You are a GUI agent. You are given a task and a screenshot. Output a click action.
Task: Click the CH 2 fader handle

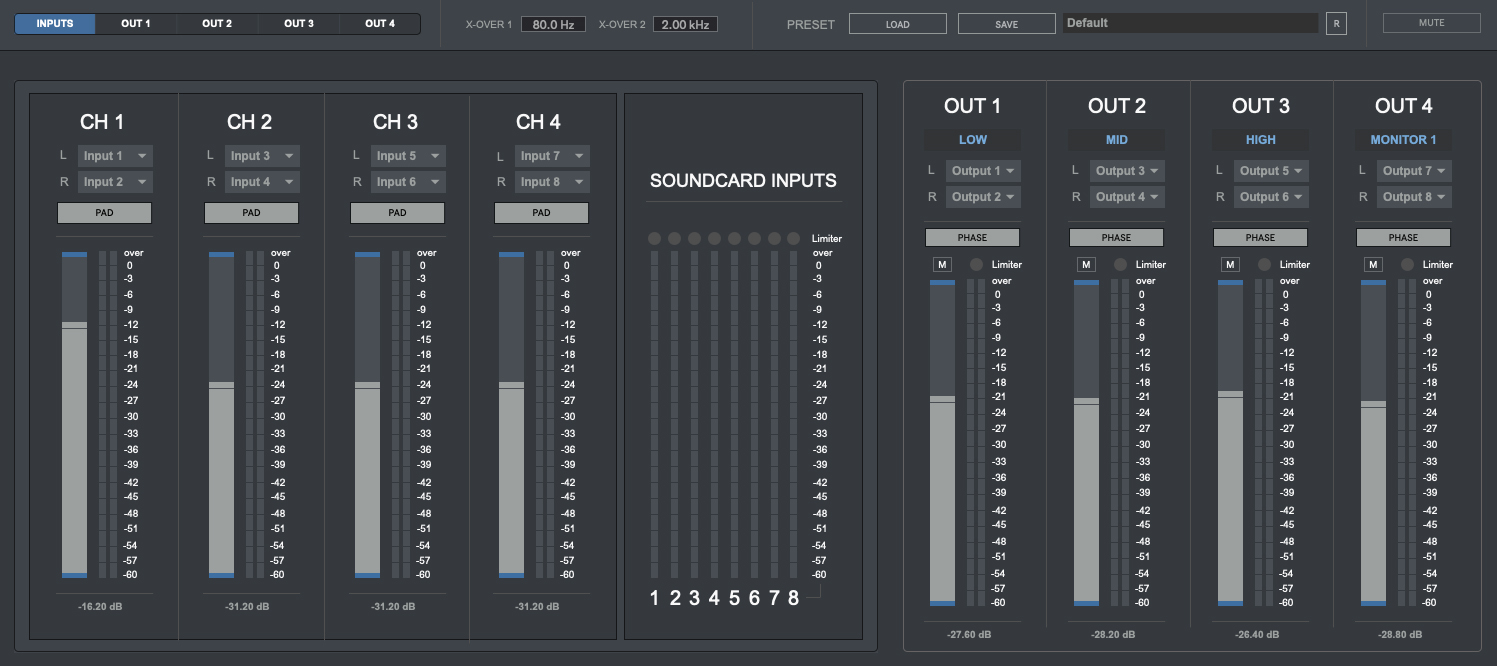tap(222, 385)
